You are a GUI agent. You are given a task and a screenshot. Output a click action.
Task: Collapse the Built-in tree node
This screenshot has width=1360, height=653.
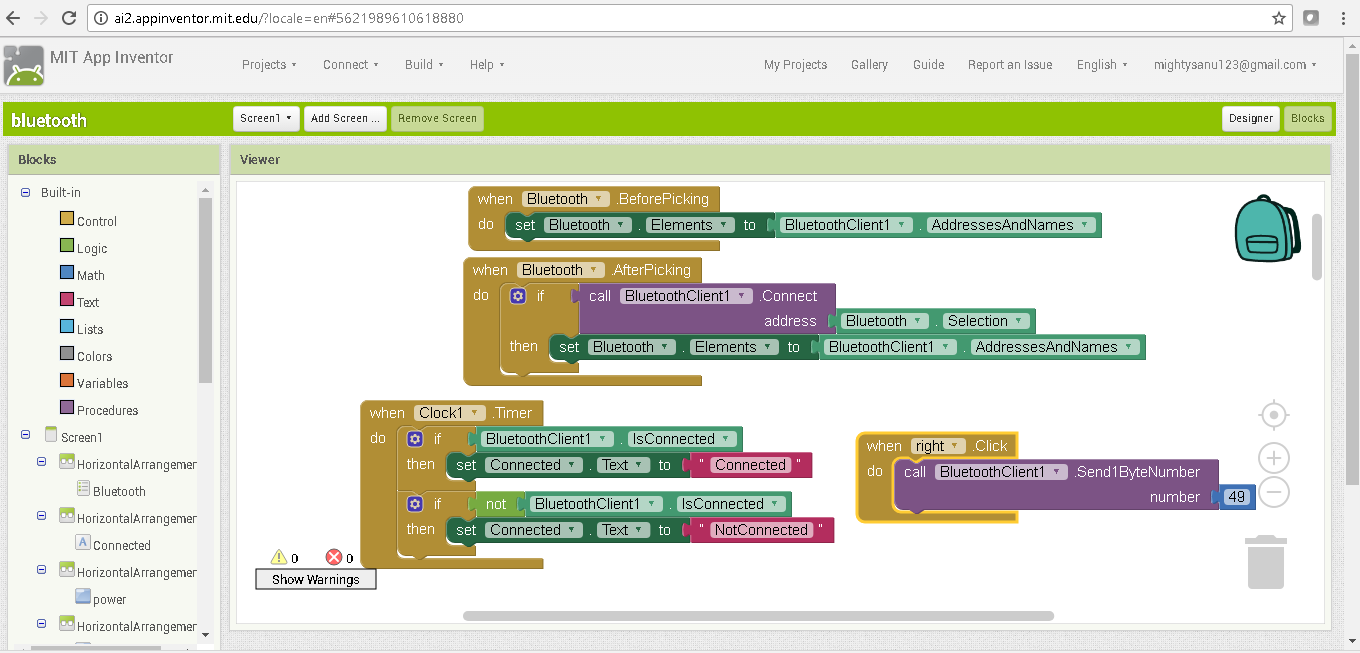(x=26, y=192)
